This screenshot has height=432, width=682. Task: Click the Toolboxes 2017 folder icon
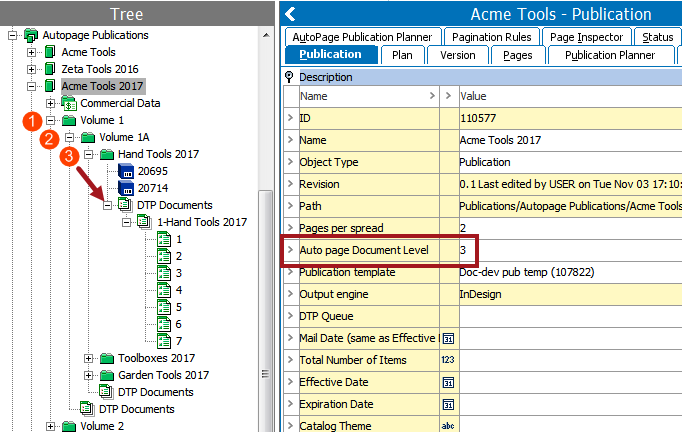[107, 358]
